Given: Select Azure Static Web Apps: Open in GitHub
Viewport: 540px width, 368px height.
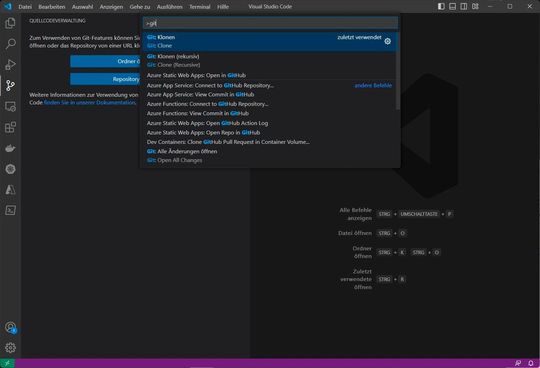Looking at the screenshot, I should pos(269,75).
